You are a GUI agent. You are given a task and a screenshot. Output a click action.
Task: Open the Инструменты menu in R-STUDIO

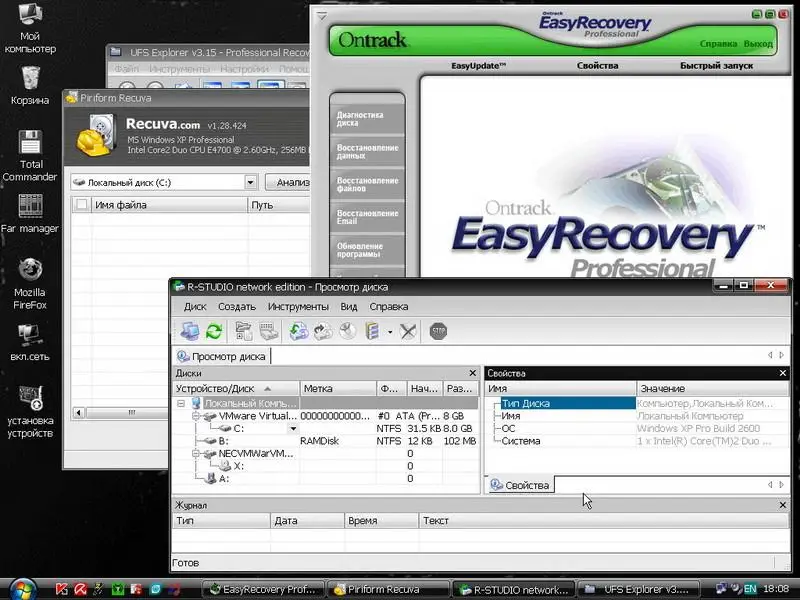pos(298,307)
